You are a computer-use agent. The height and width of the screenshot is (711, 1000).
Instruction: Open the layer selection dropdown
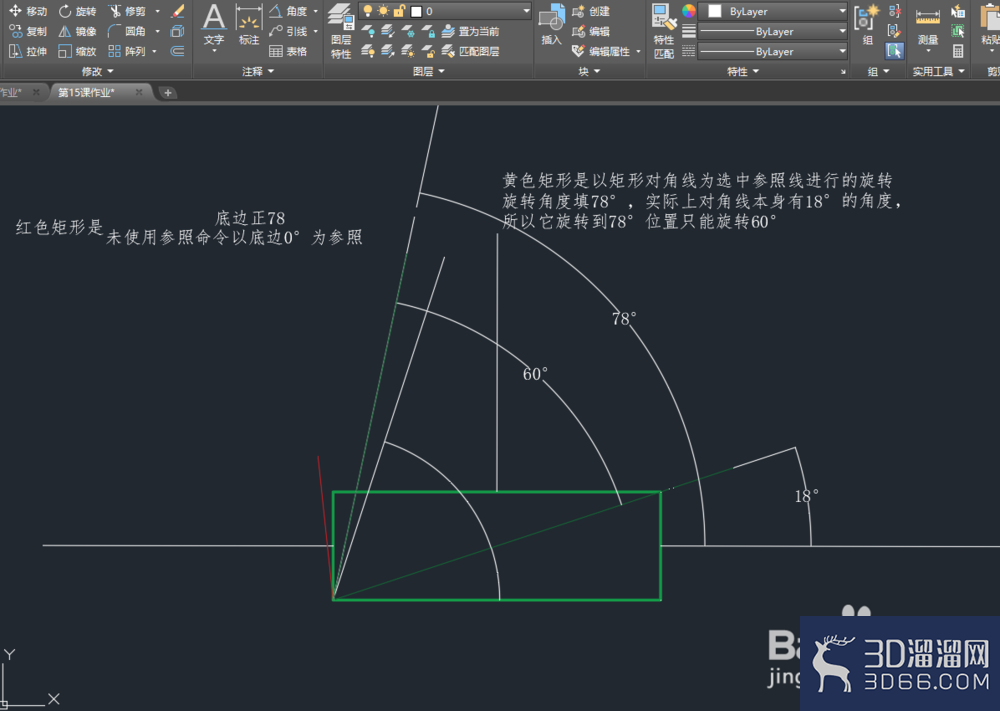[x=527, y=11]
